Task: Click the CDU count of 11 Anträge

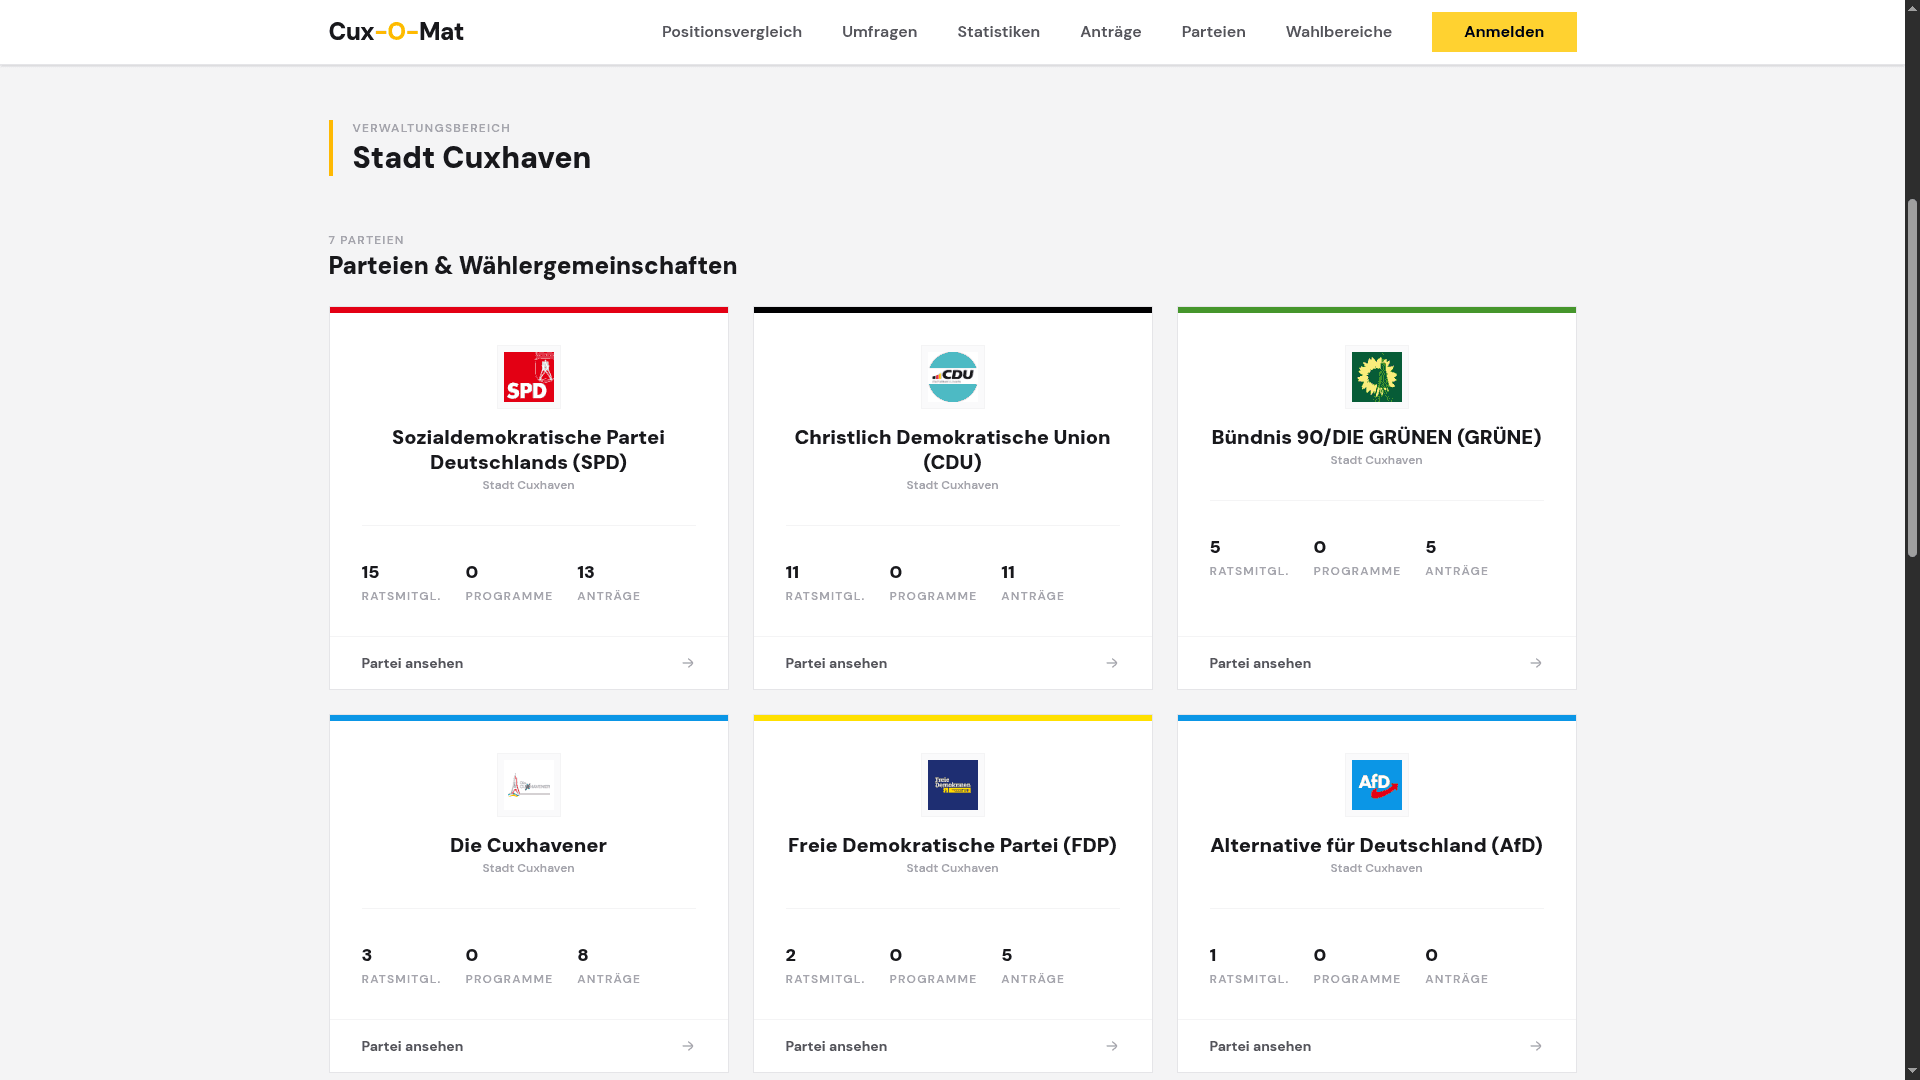Action: (x=1032, y=582)
